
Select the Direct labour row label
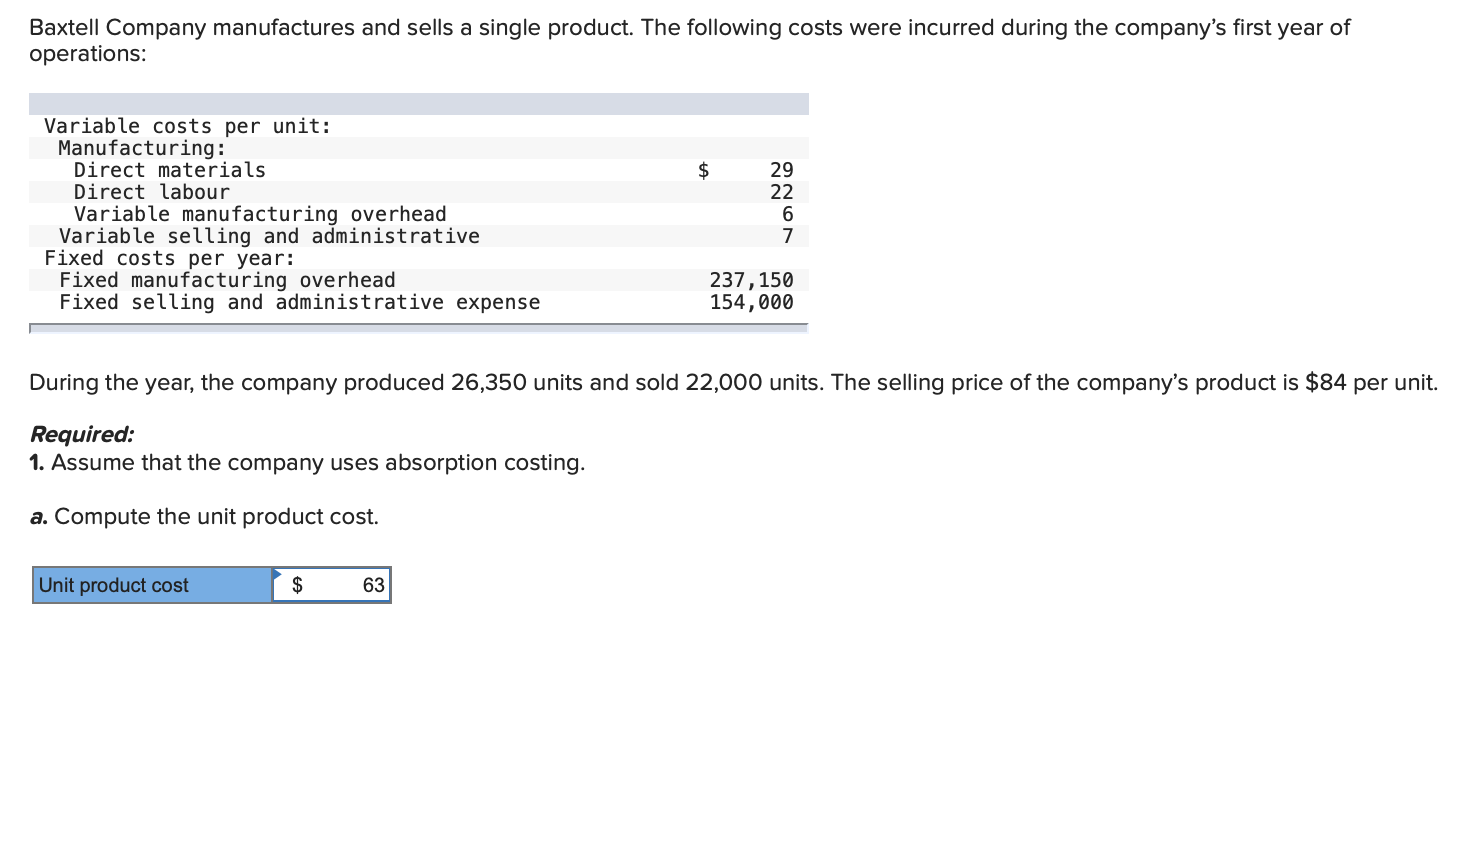(x=151, y=192)
